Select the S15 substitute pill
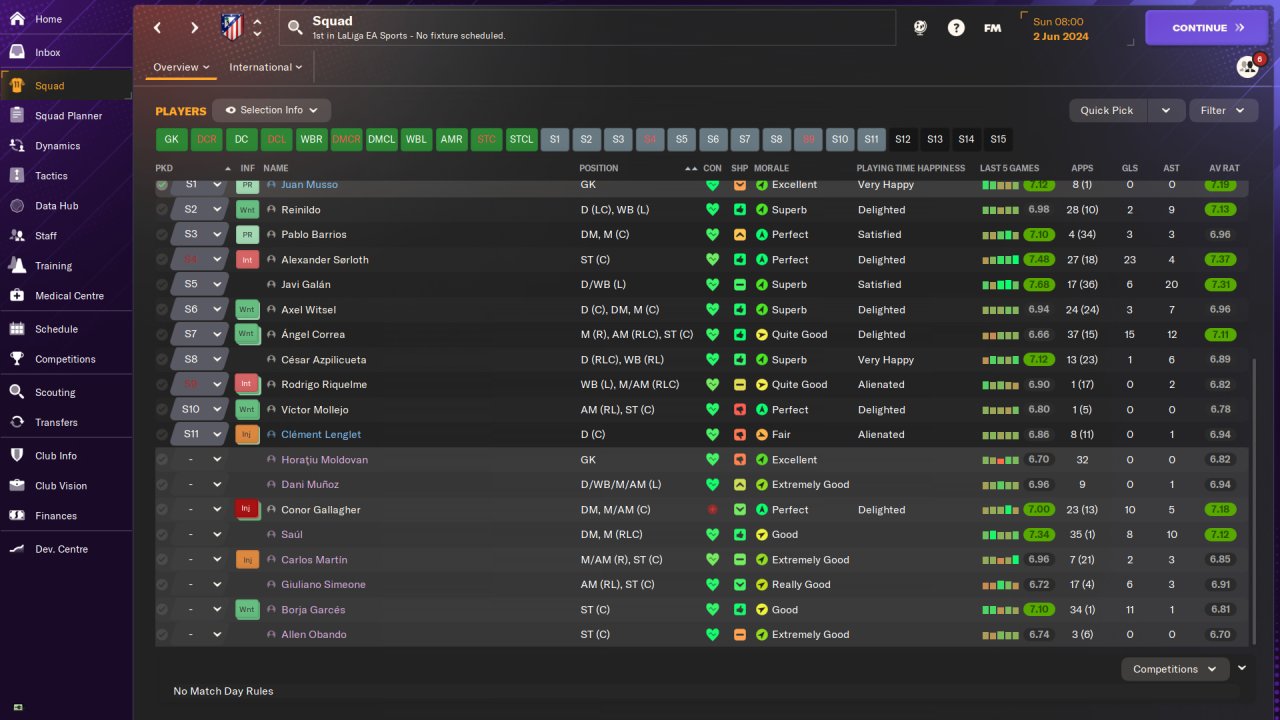1280x720 pixels. [998, 139]
